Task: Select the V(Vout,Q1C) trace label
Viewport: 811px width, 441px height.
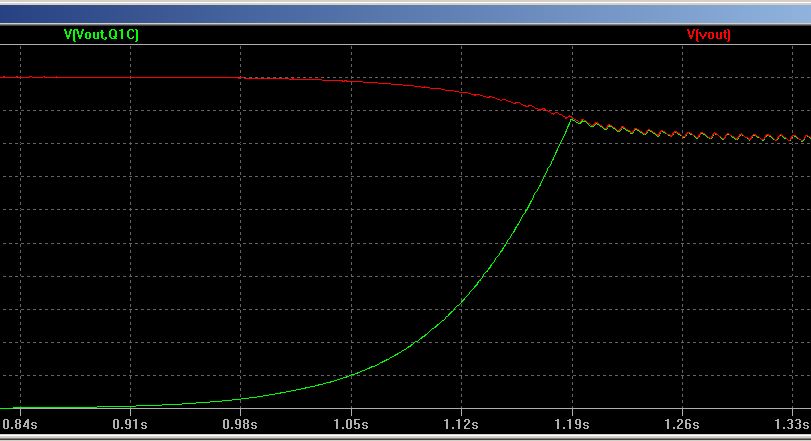Action: [101, 35]
